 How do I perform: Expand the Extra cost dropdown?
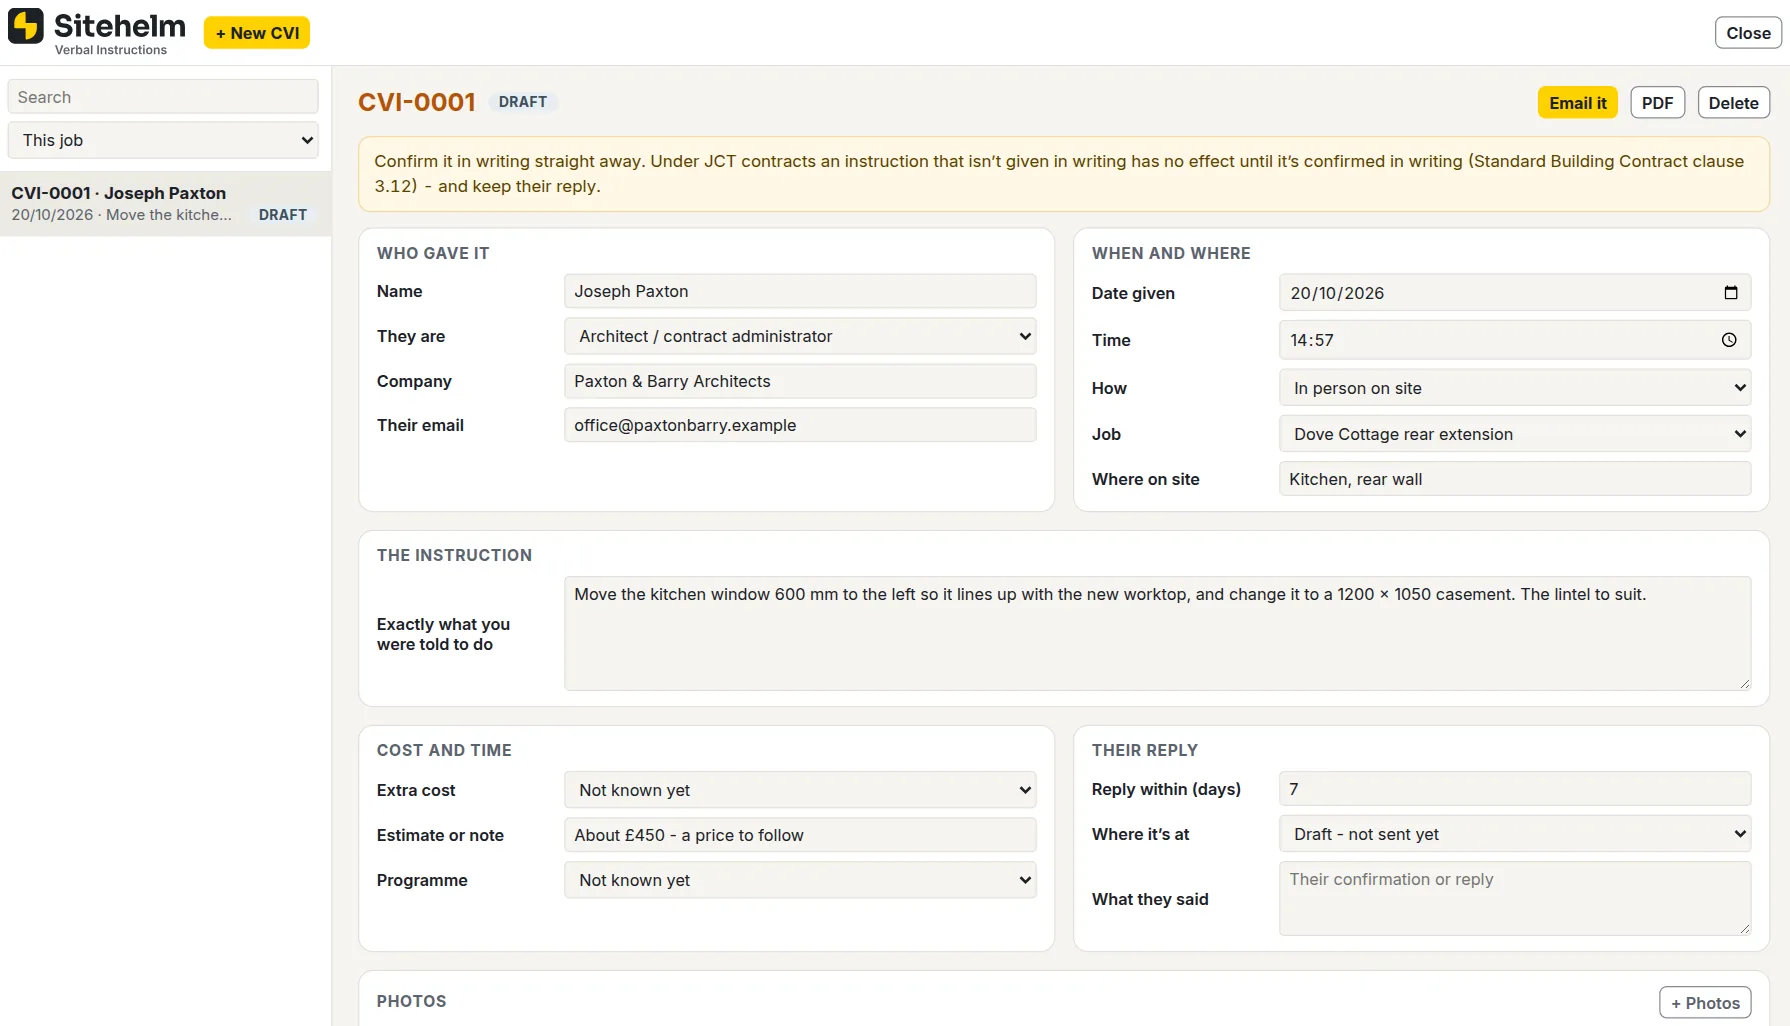[800, 790]
